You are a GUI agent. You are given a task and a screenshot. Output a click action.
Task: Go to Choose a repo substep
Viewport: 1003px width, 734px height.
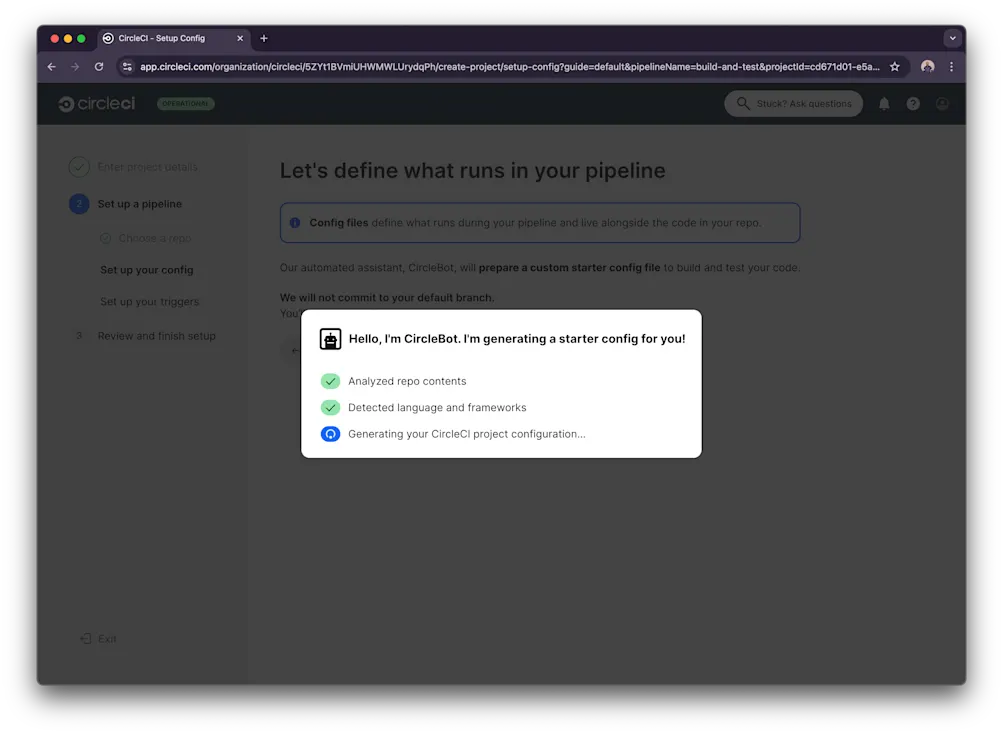coord(155,238)
